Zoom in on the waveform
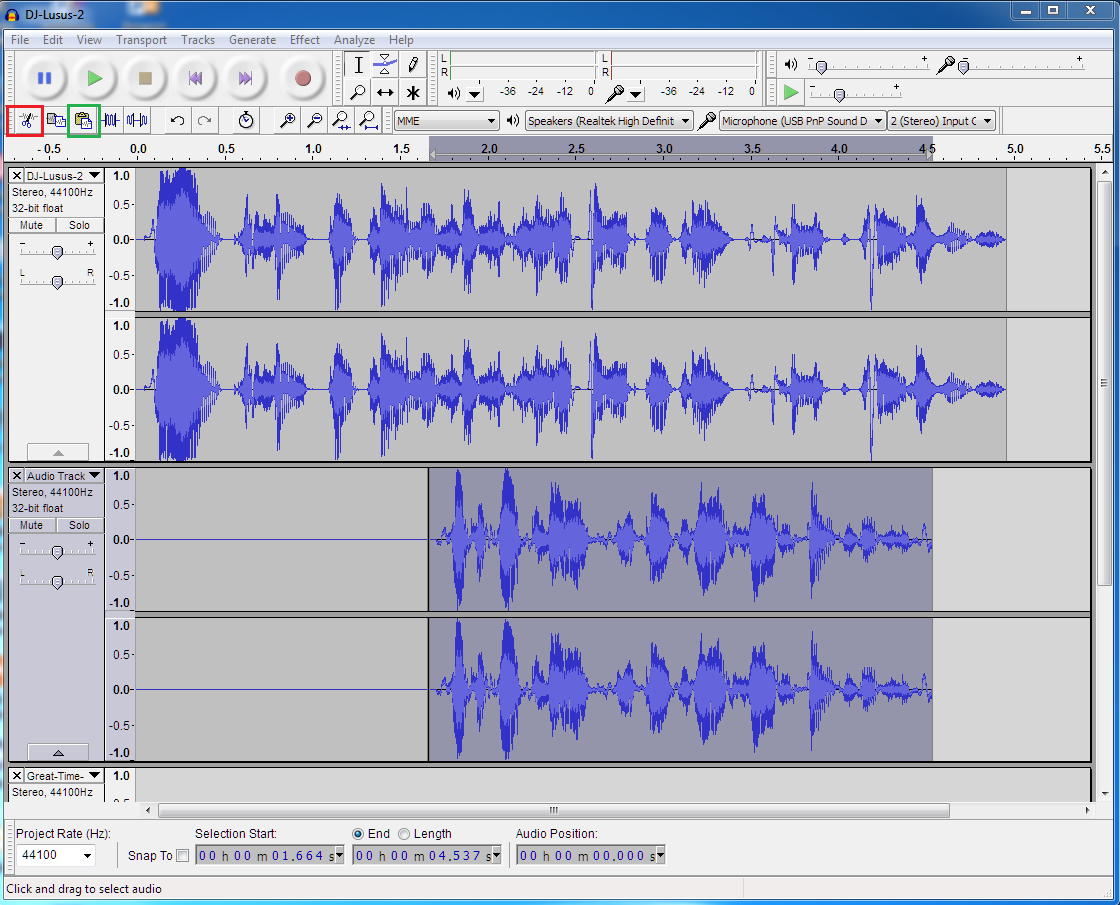The image size is (1120, 905). tap(288, 120)
